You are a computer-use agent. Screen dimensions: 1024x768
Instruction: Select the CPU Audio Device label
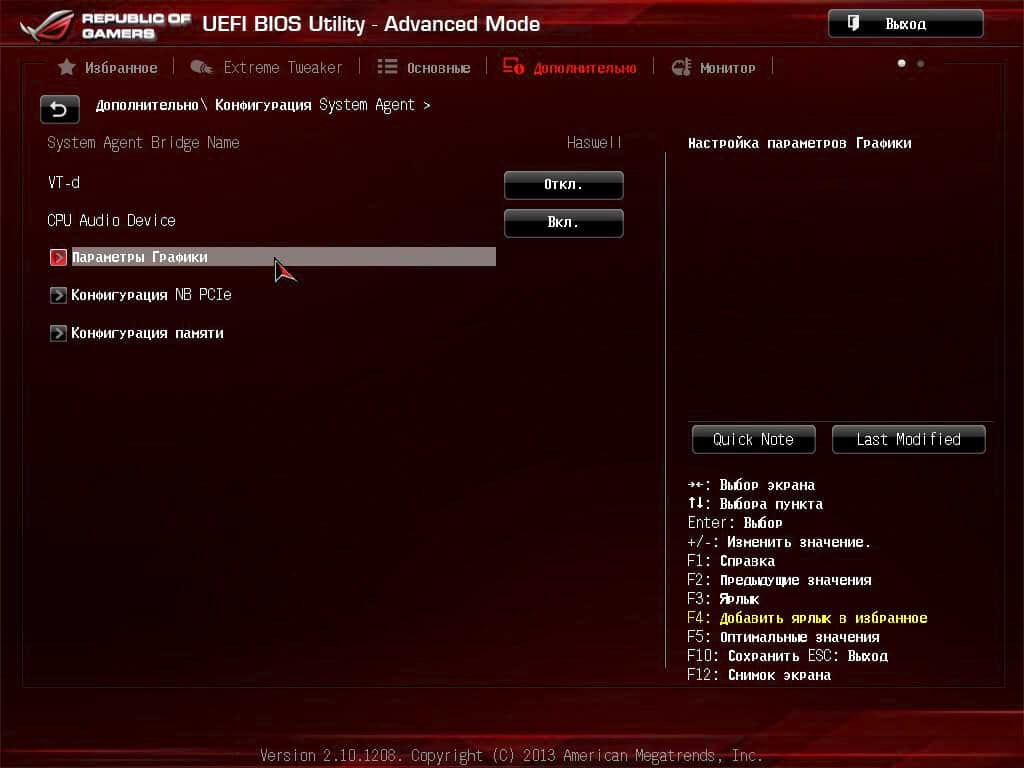pyautogui.click(x=111, y=221)
